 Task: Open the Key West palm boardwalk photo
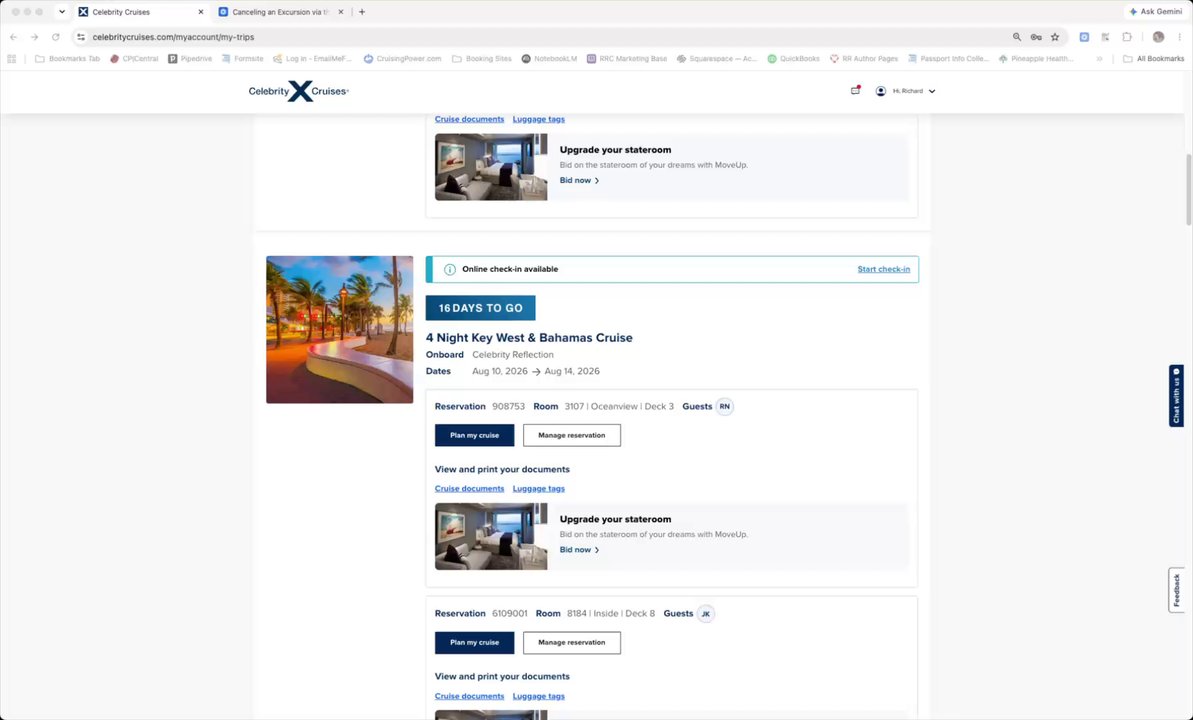pos(339,330)
